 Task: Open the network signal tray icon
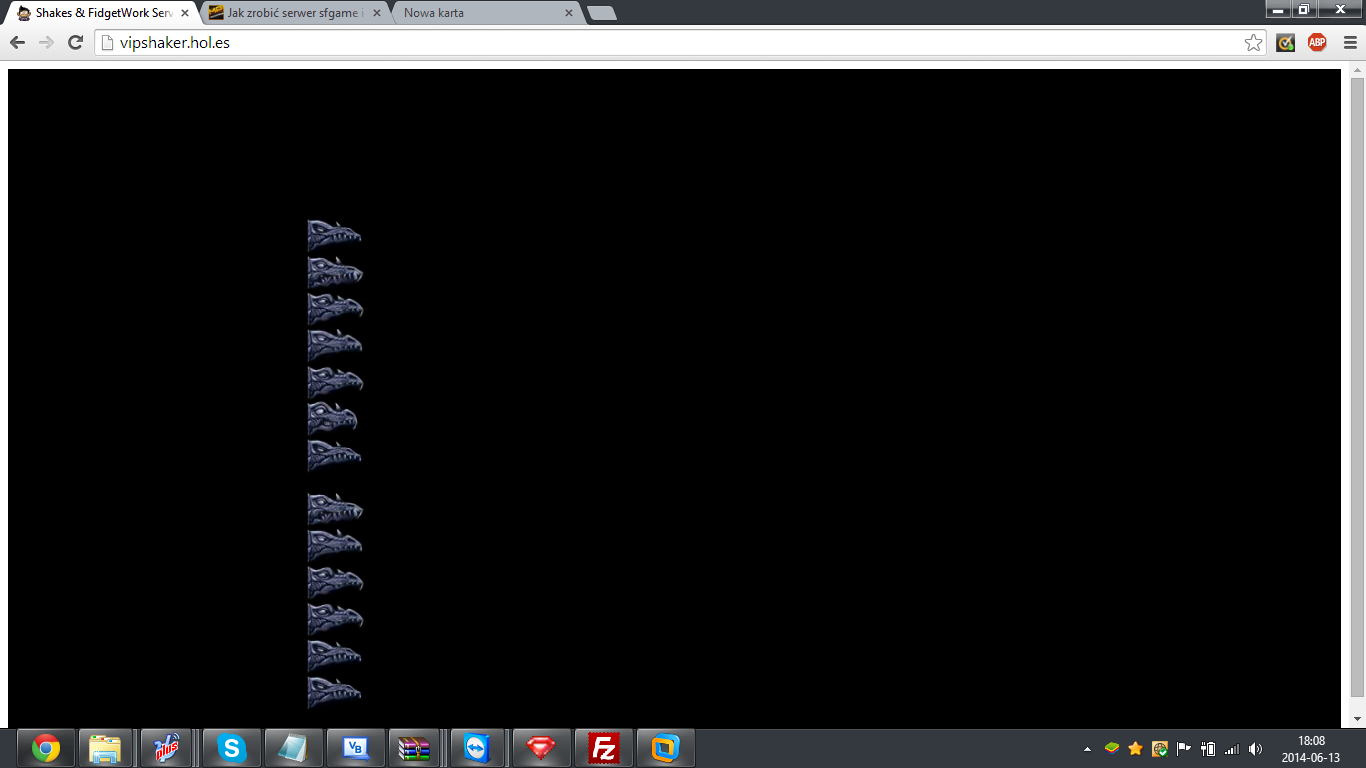pyautogui.click(x=1232, y=748)
